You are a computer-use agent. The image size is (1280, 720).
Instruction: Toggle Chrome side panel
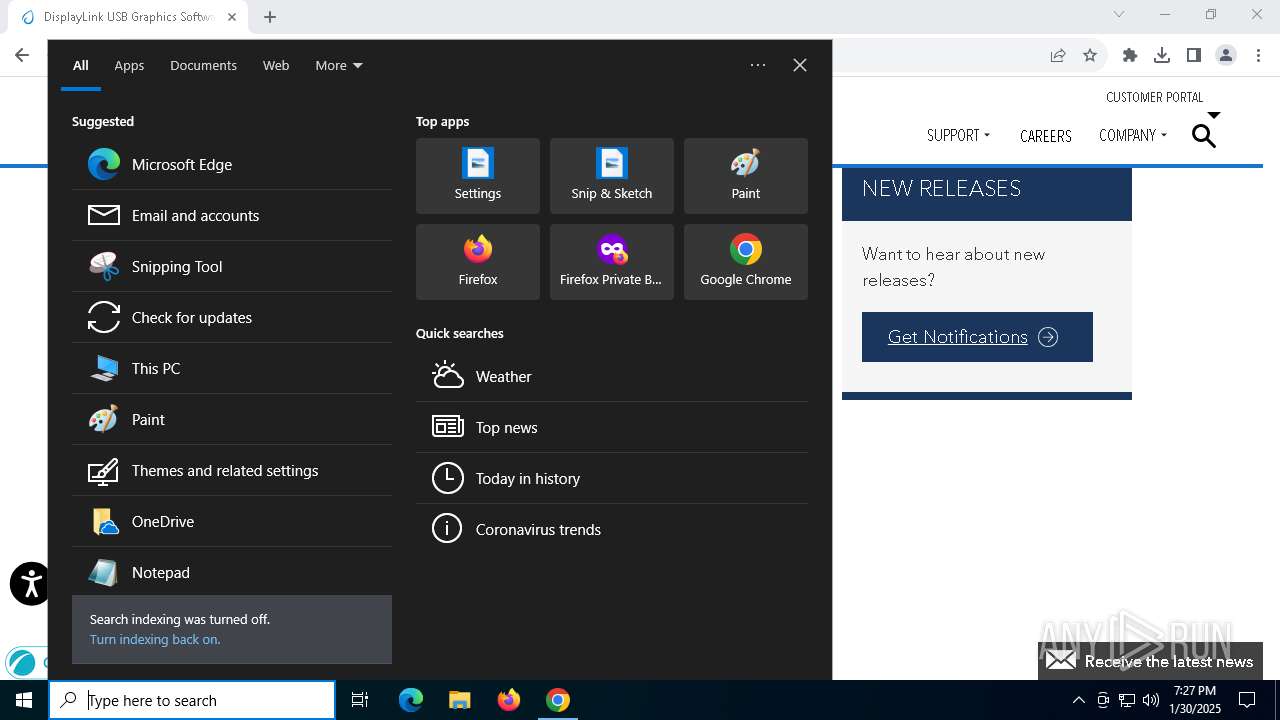1194,56
